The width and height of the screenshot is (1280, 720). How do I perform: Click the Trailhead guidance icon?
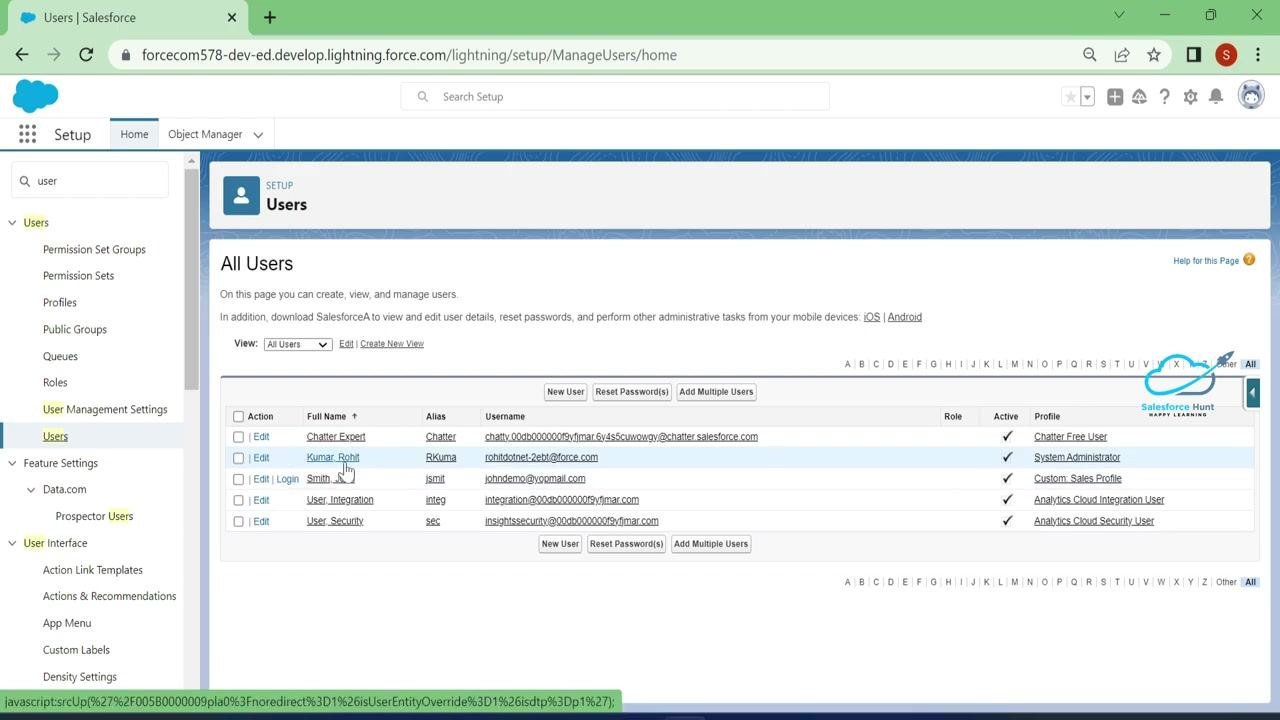(x=1139, y=97)
